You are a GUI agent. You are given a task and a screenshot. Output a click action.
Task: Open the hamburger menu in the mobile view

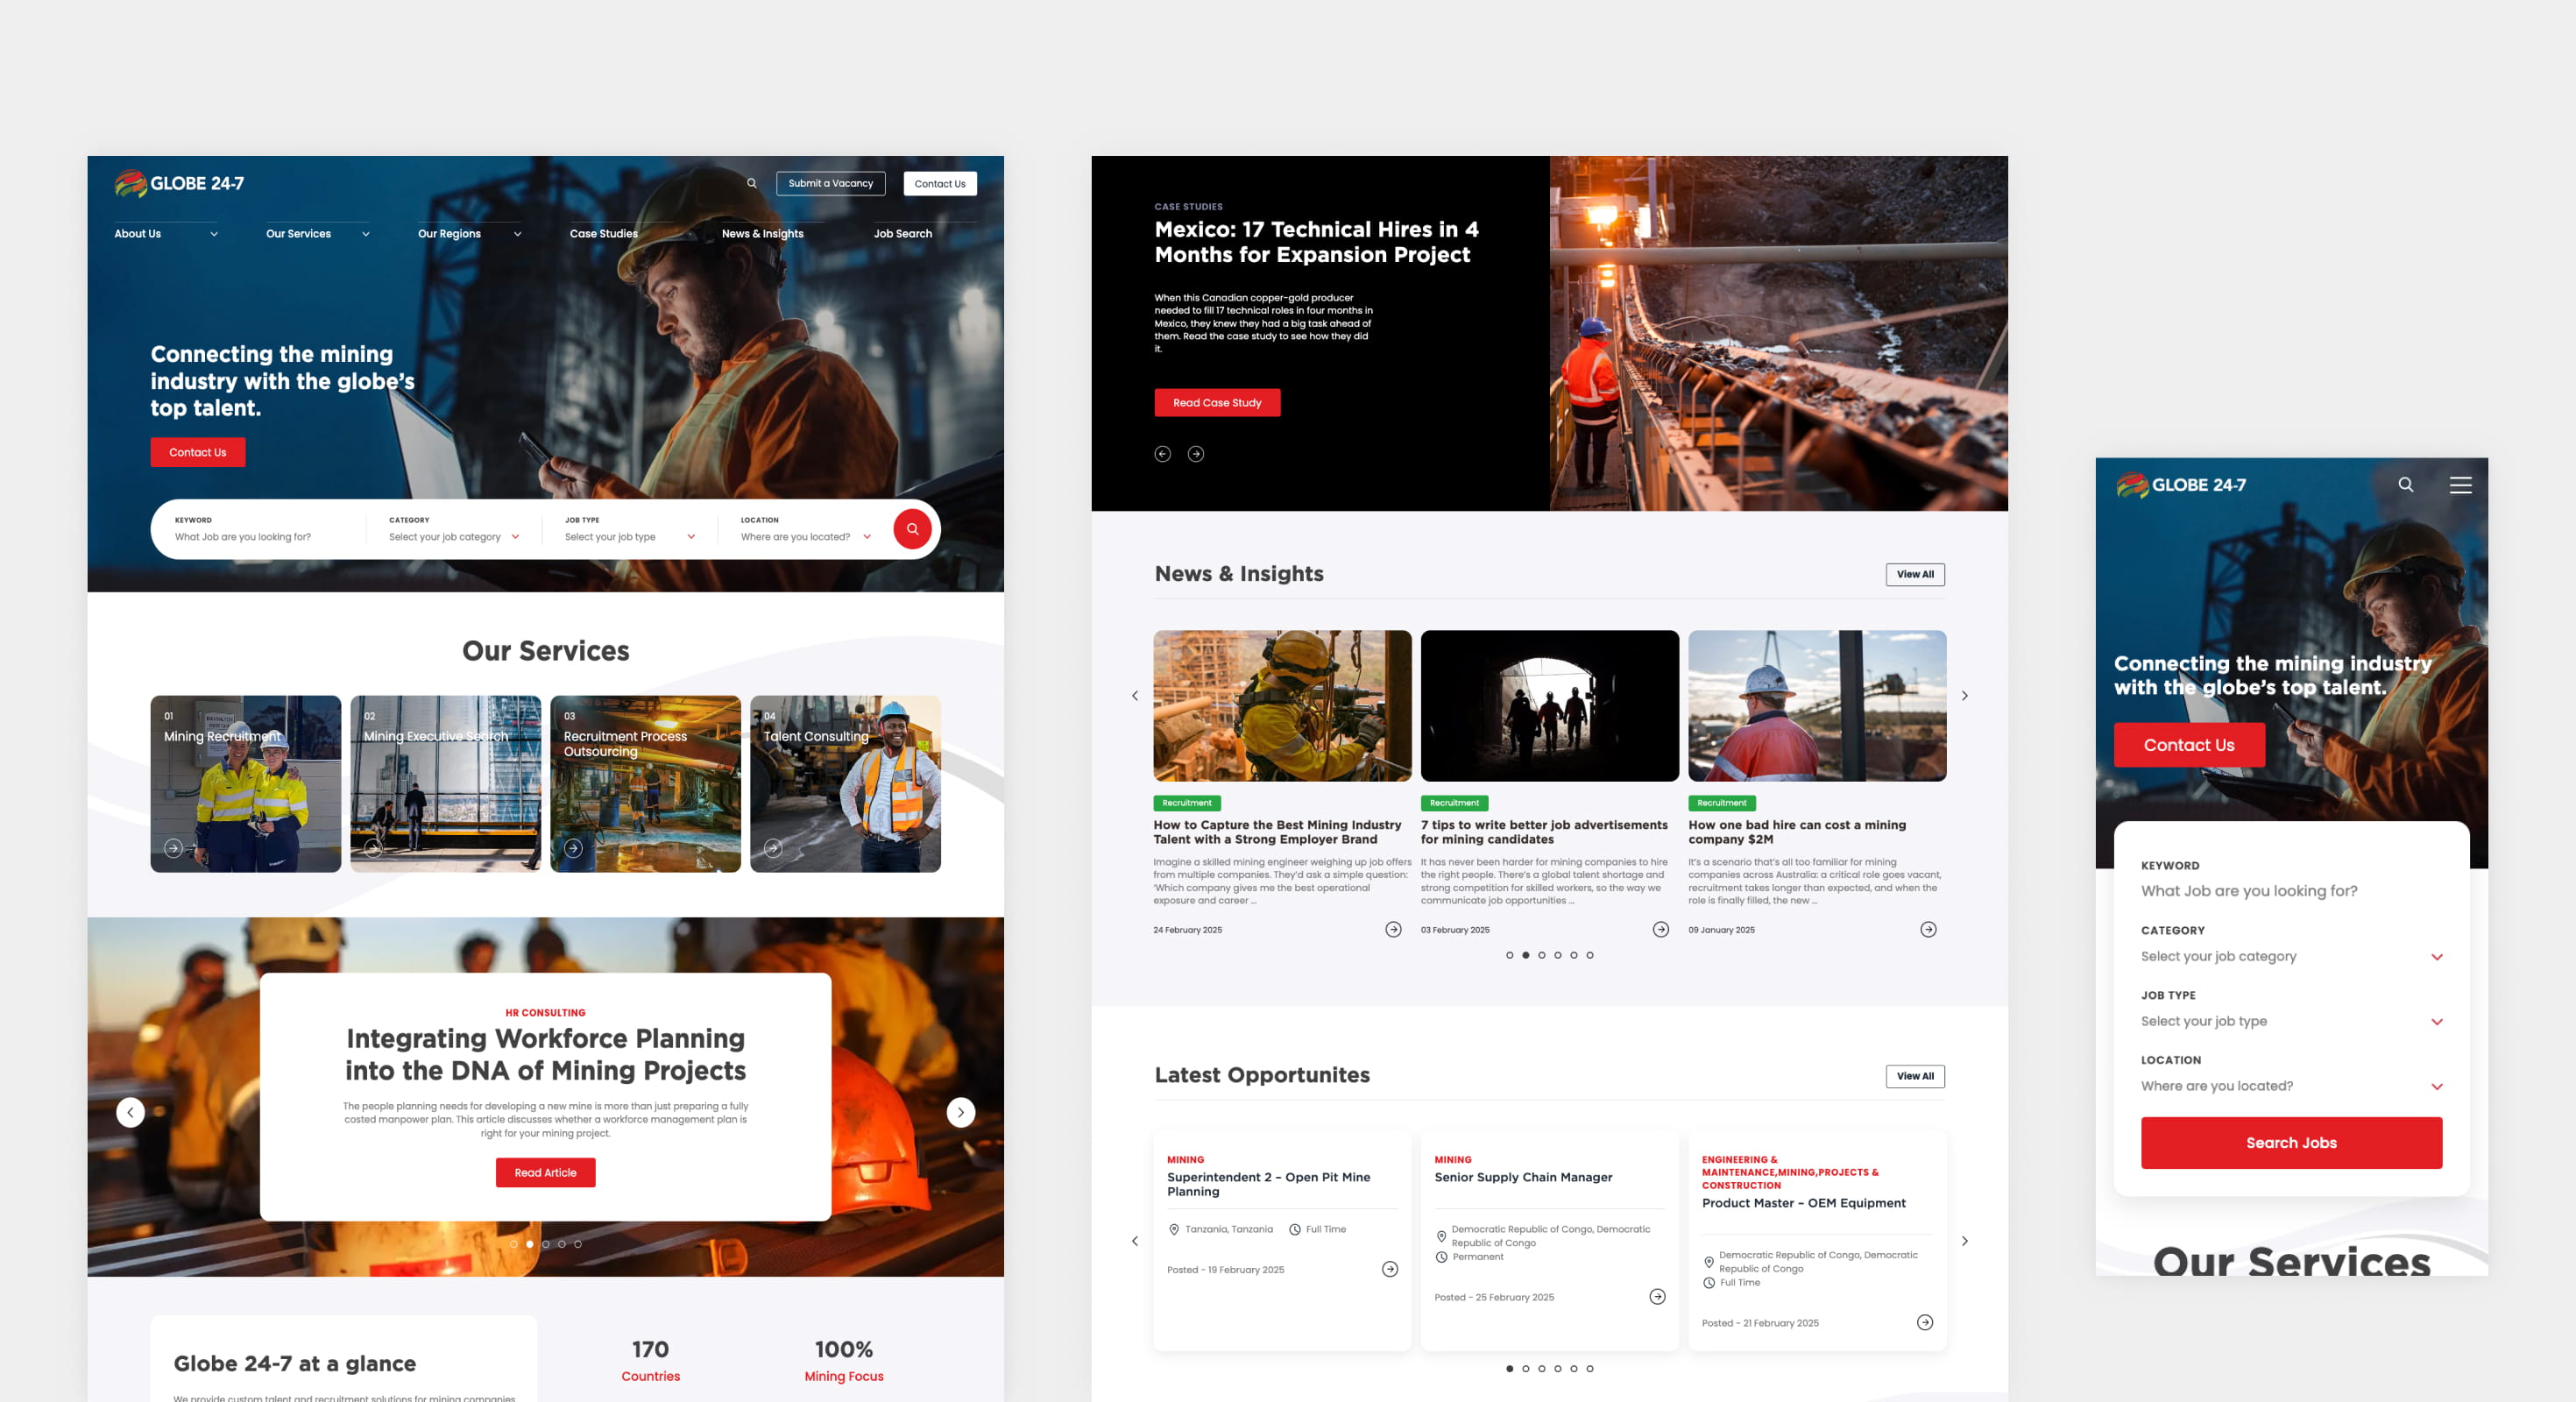pos(2460,485)
